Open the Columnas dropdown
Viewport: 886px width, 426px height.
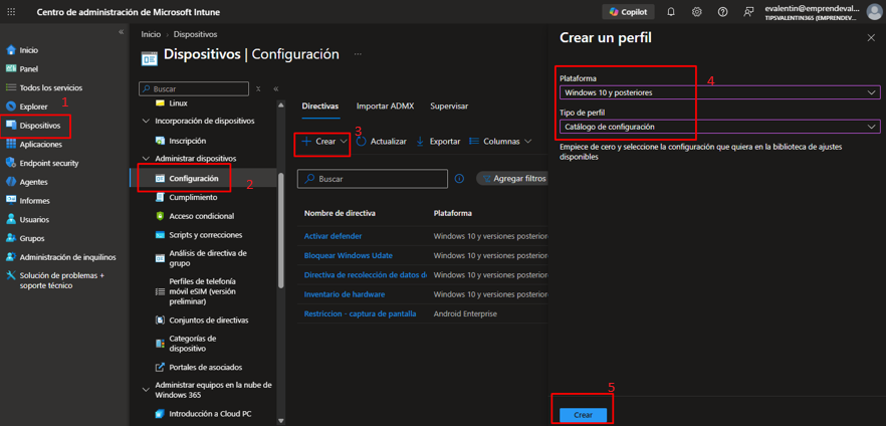501,141
